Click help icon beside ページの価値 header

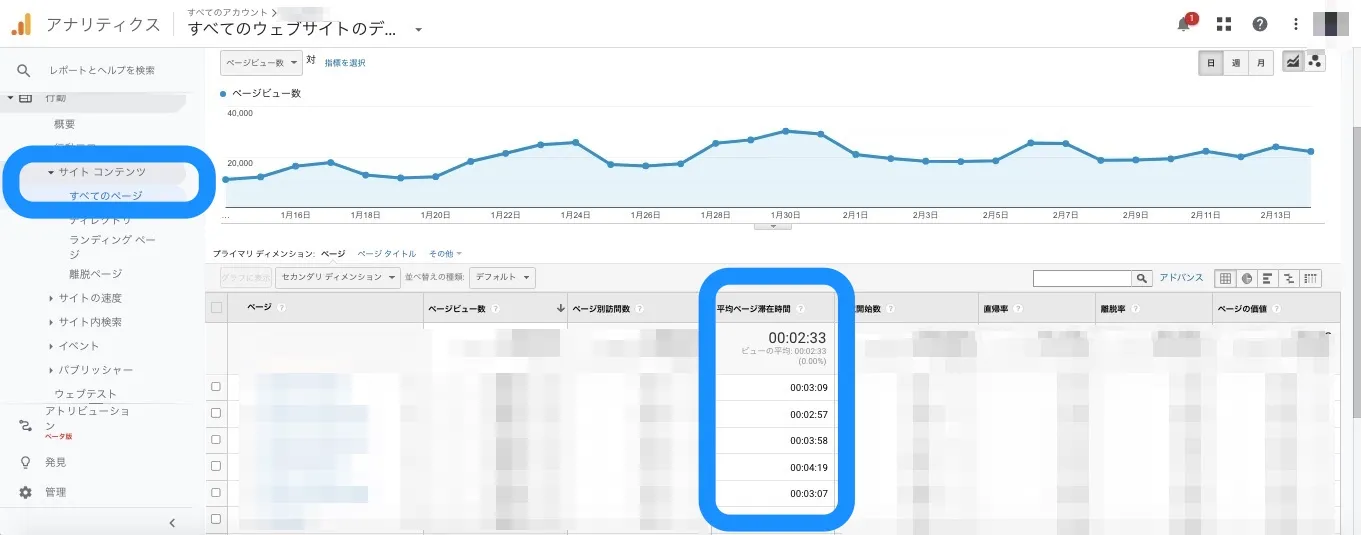click(1277, 309)
